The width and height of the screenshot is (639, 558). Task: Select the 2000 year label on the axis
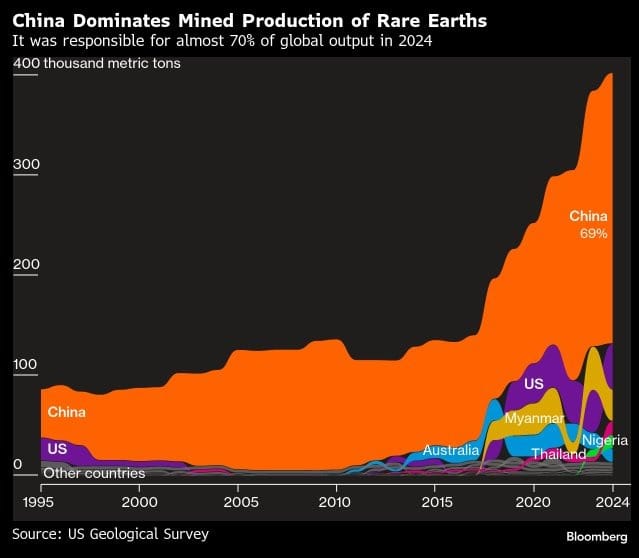click(x=139, y=501)
